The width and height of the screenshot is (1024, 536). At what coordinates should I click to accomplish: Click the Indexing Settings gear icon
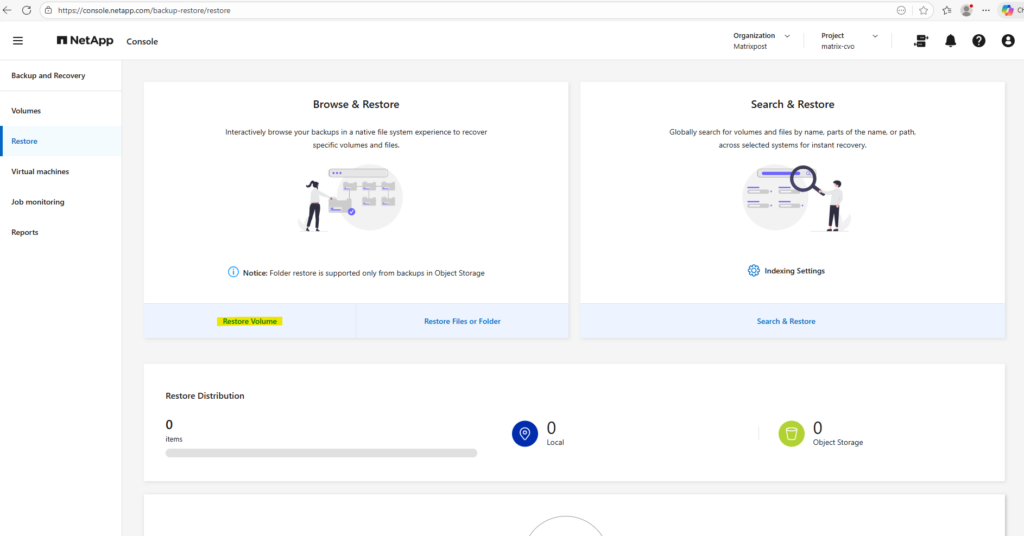(x=754, y=271)
